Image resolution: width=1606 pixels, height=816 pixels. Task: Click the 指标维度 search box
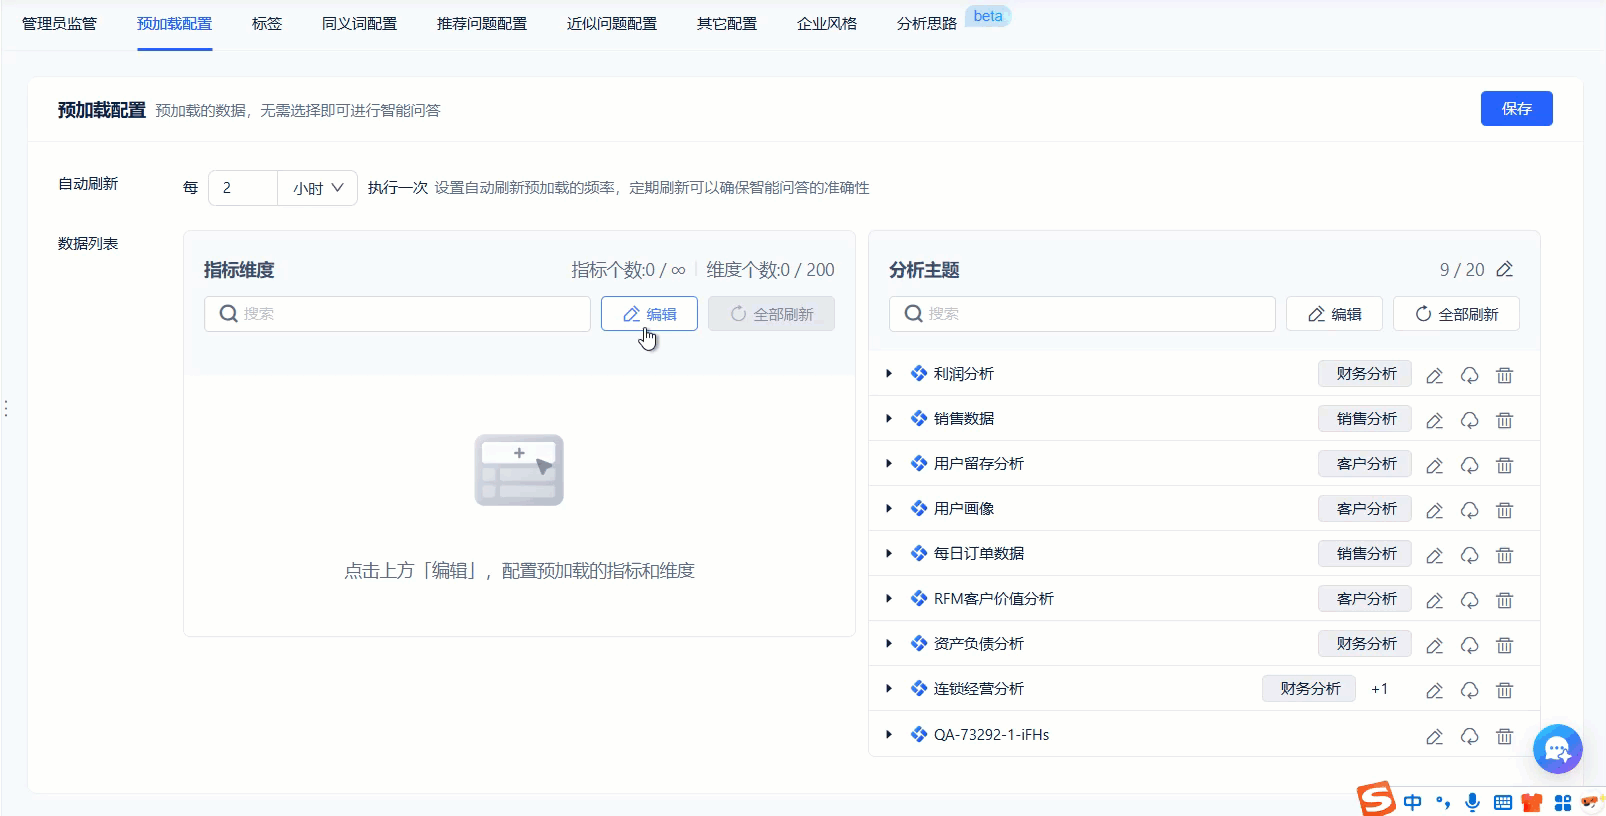397,314
